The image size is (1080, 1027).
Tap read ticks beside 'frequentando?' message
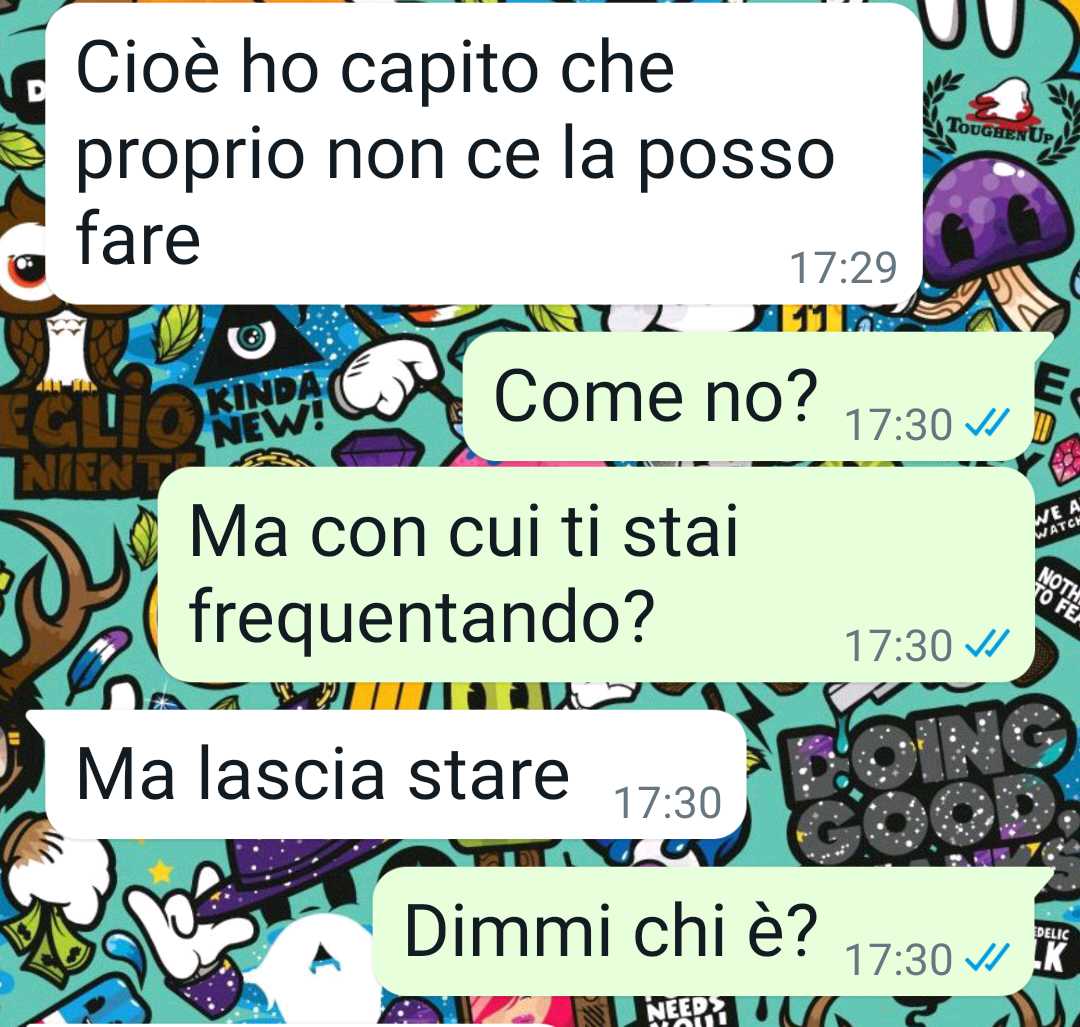(988, 642)
